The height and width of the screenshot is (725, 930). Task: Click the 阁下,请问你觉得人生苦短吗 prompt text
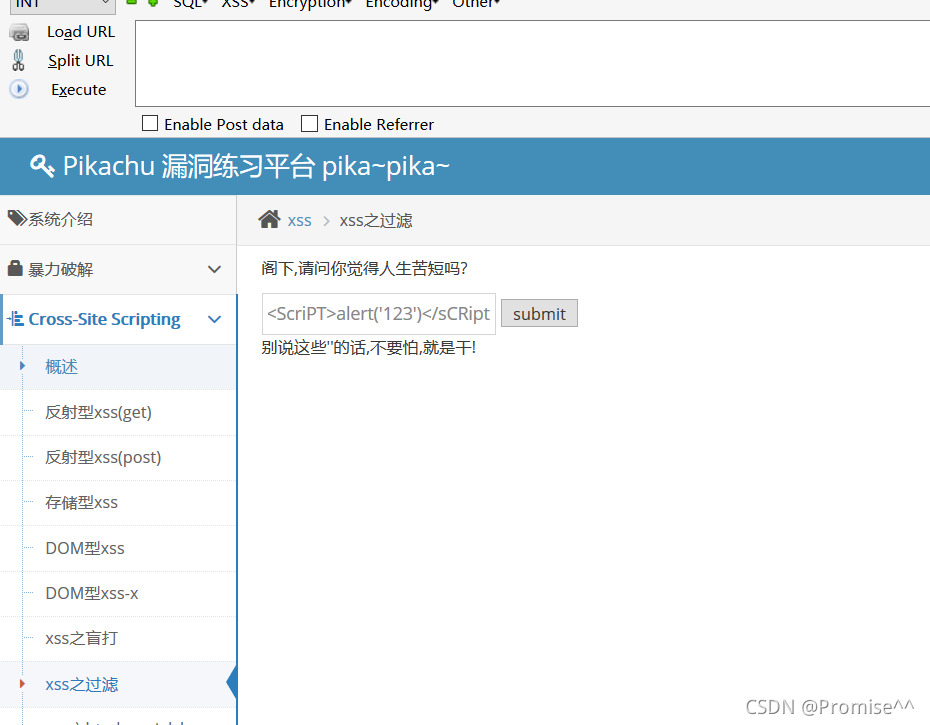pyautogui.click(x=365, y=269)
